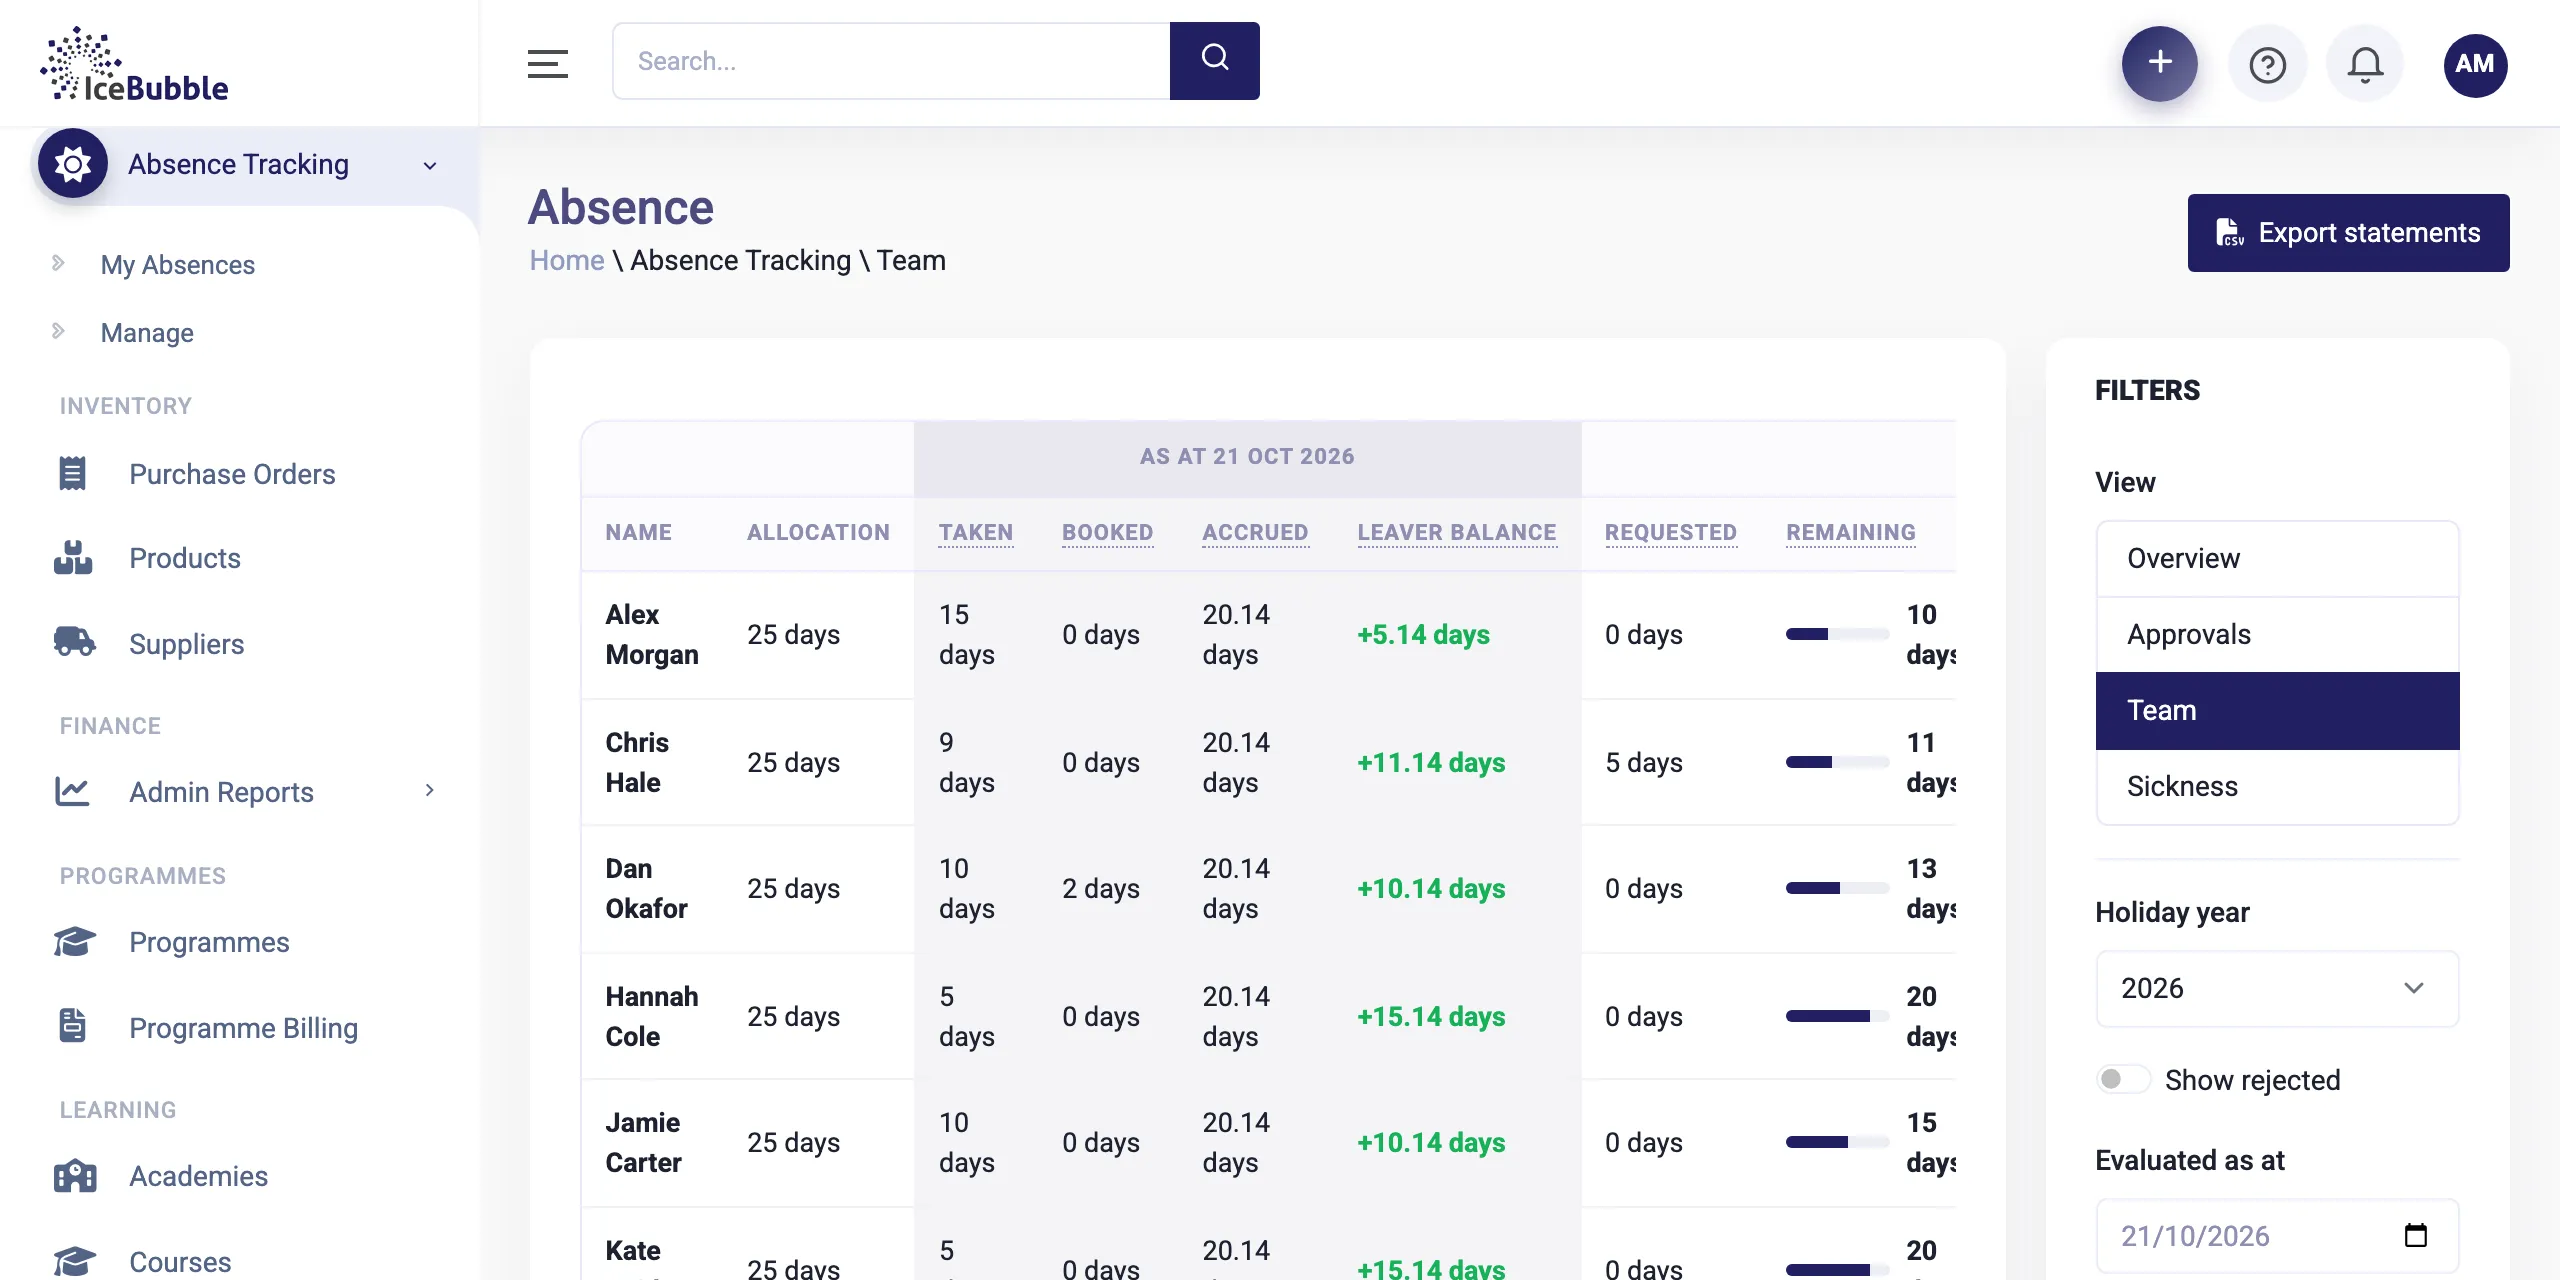Click the Leaver Balance column header
This screenshot has height=1280, width=2560.
(1456, 532)
